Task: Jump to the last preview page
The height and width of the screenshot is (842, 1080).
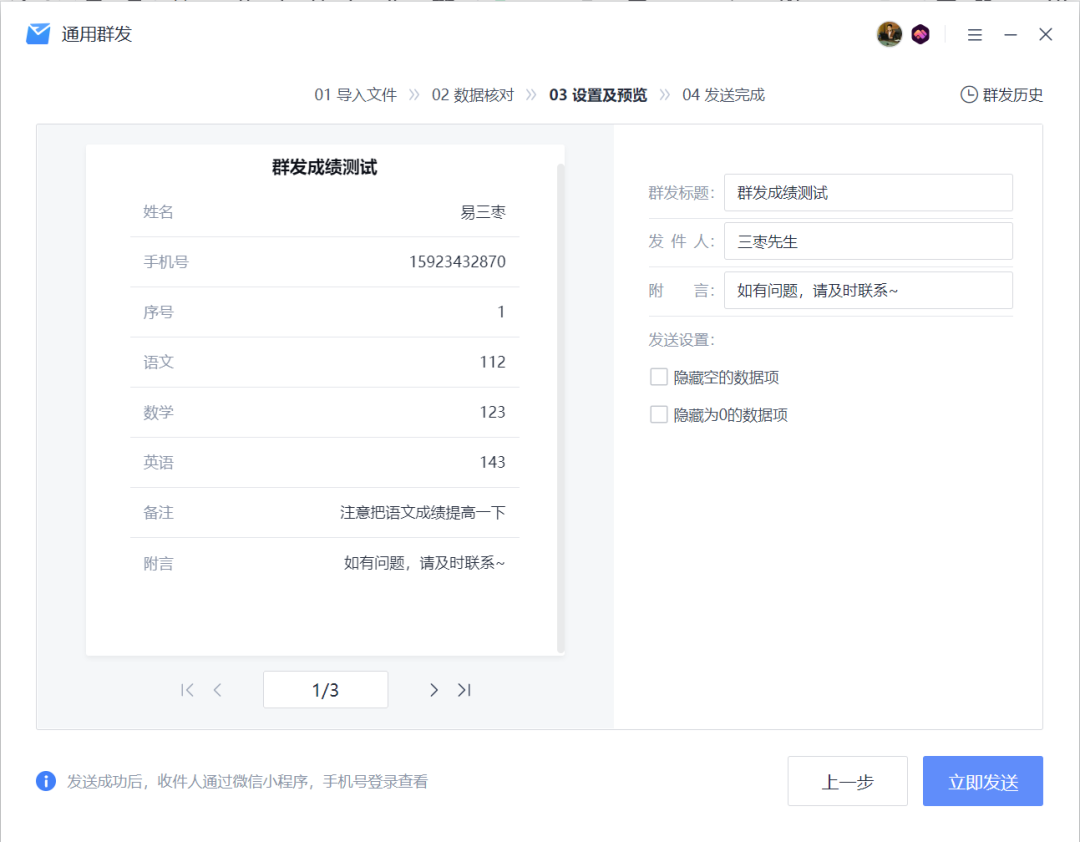Action: click(464, 689)
